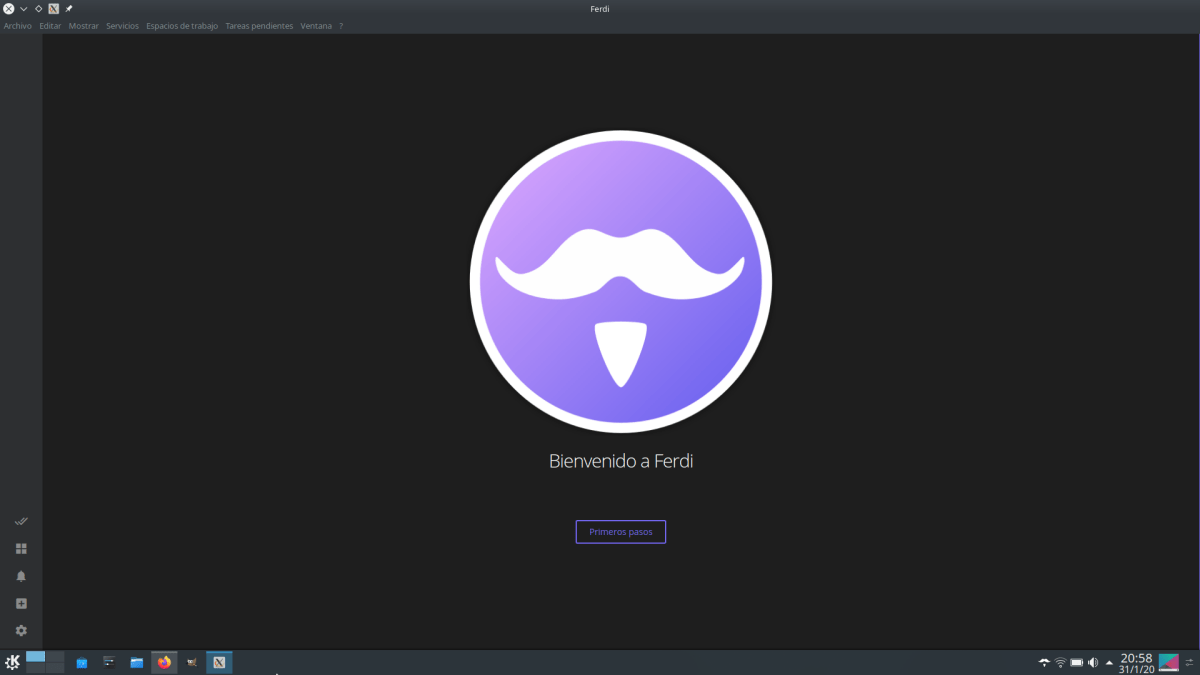
Task: Click the Primeros pasos button
Action: [621, 532]
